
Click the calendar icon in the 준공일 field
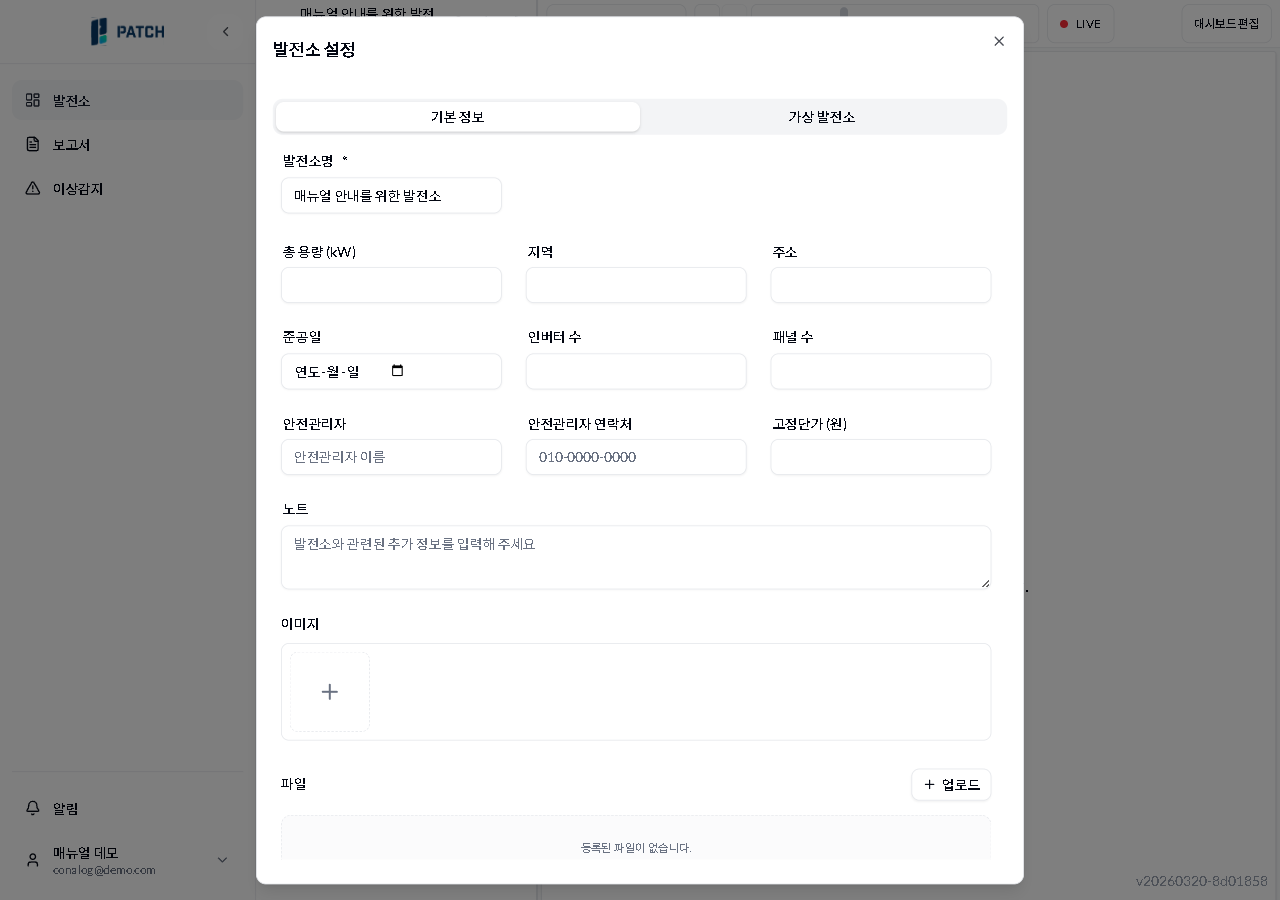click(x=397, y=370)
